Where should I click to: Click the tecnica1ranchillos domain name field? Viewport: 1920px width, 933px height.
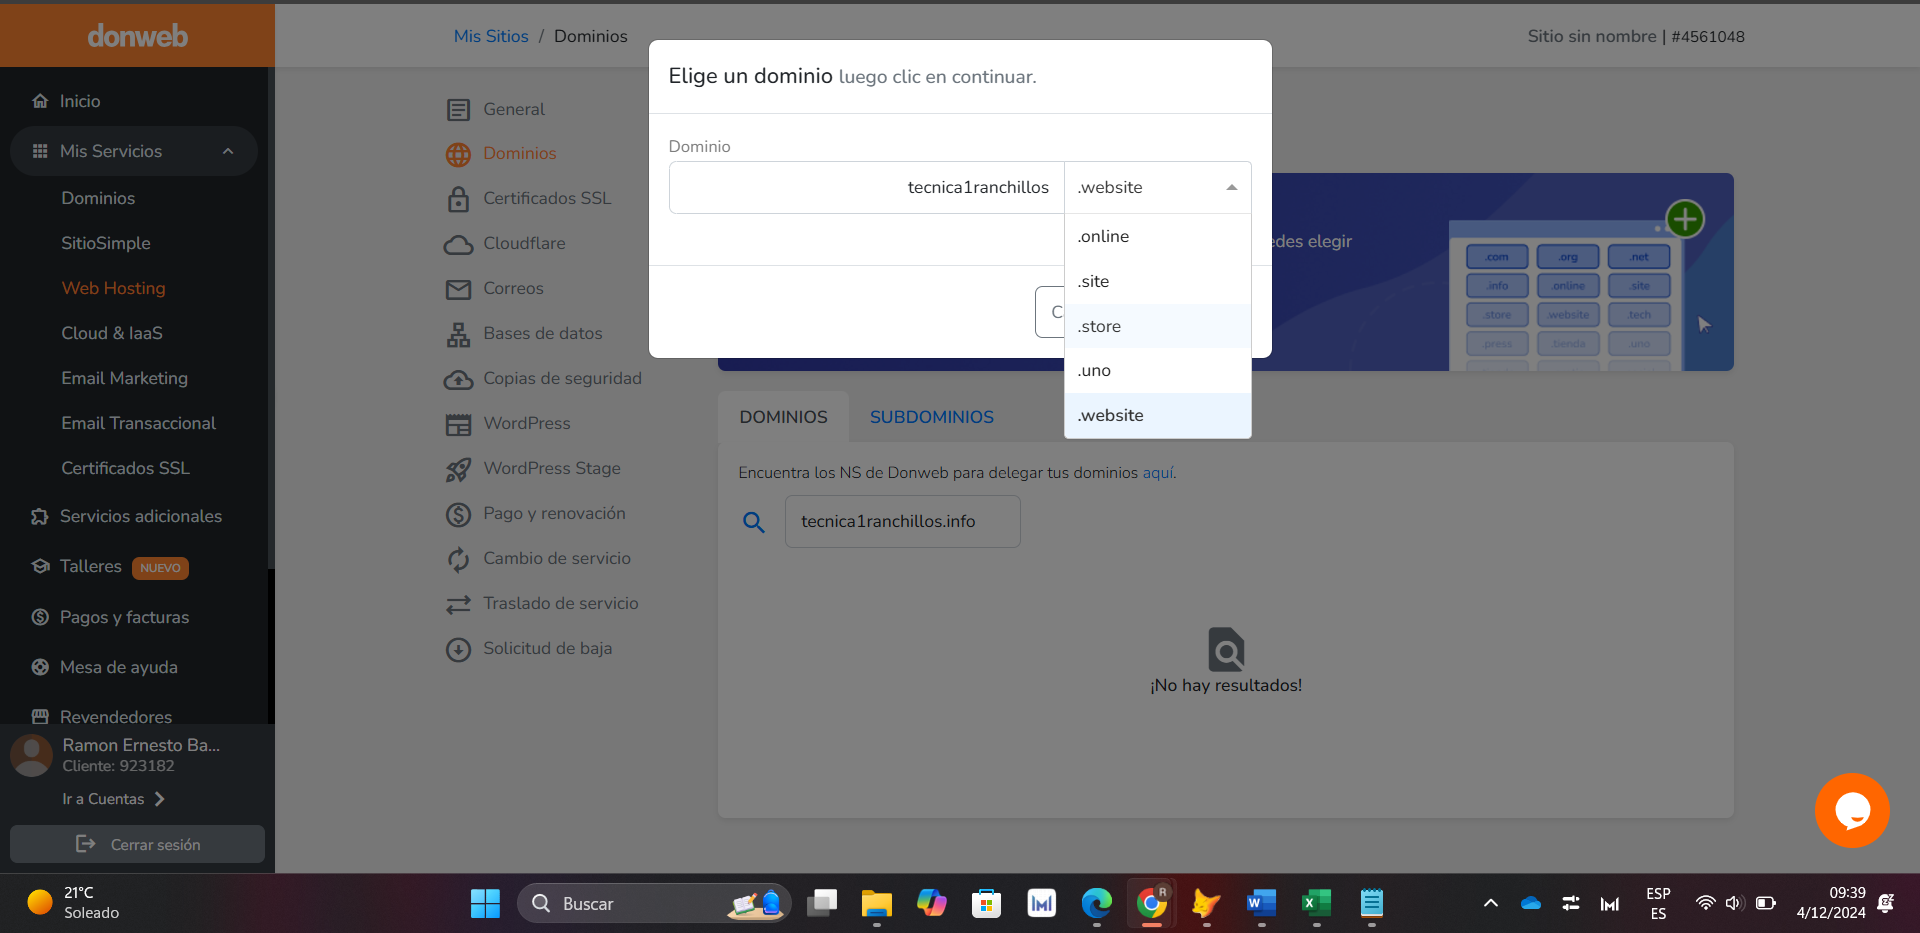tap(866, 188)
